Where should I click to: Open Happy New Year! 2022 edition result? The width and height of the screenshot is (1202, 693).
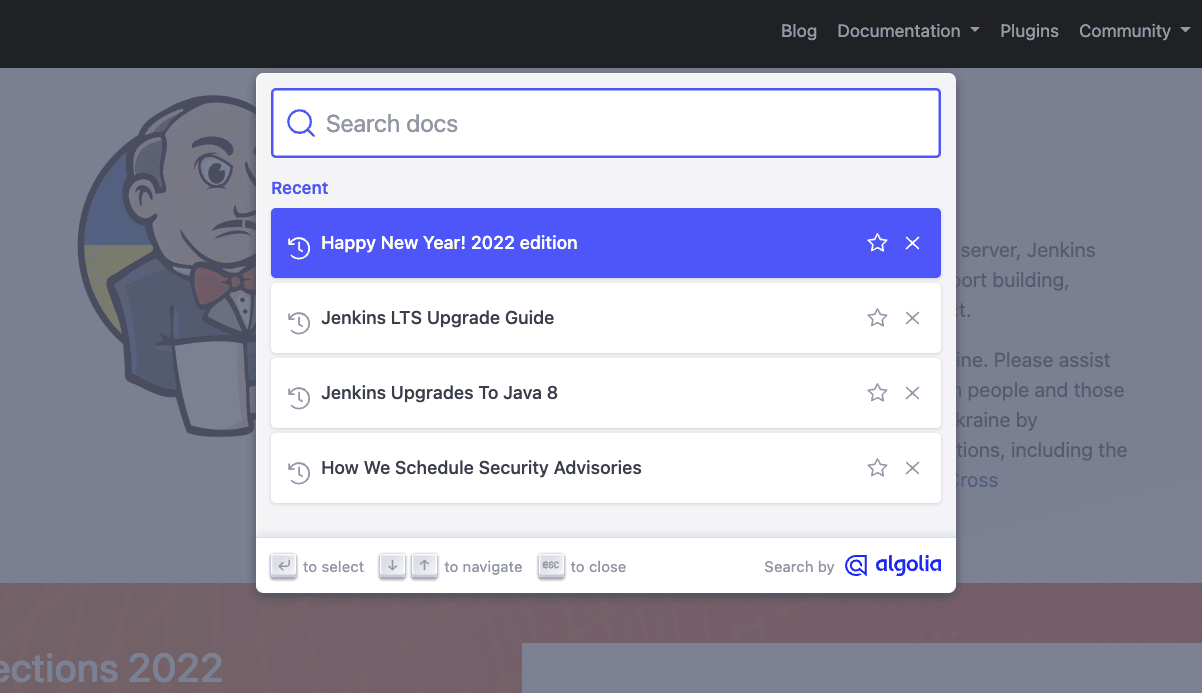point(450,243)
